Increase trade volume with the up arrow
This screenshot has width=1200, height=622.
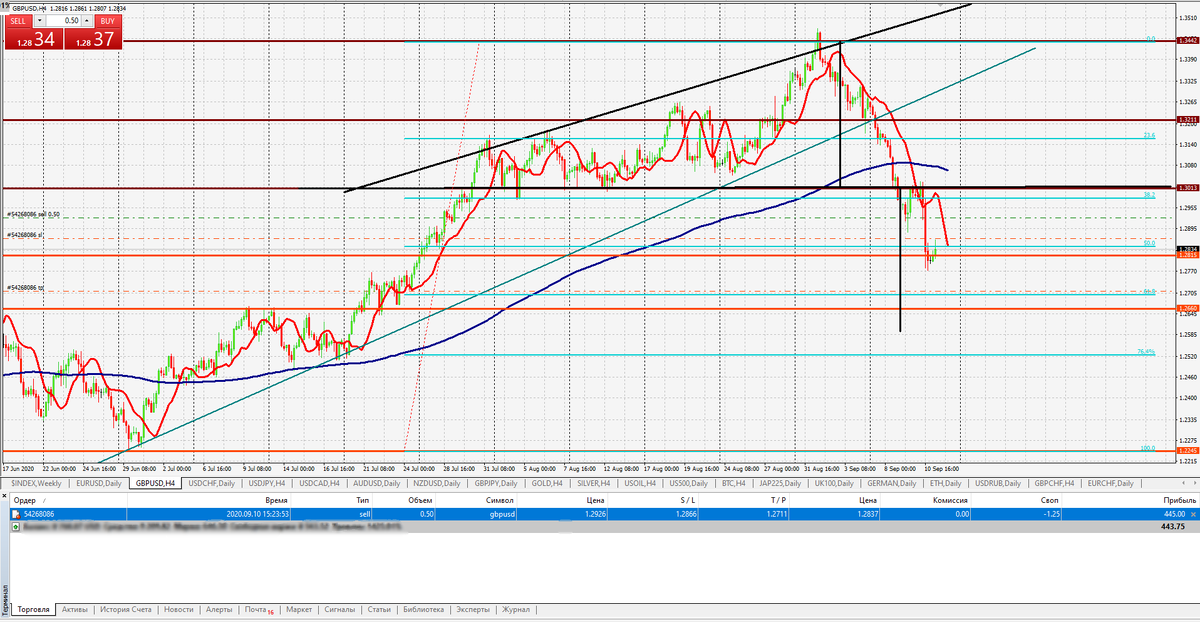point(86,20)
